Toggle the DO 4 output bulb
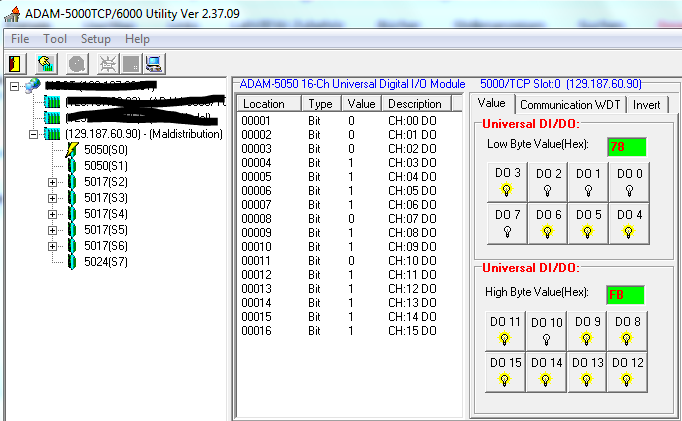 (629, 224)
